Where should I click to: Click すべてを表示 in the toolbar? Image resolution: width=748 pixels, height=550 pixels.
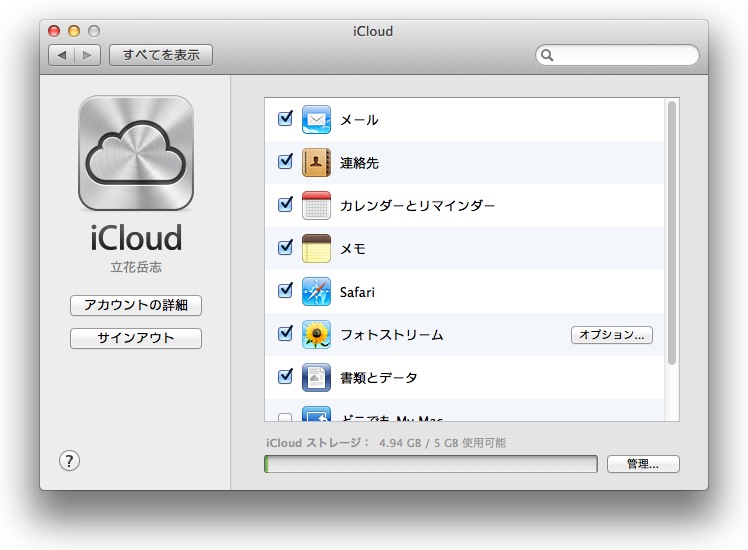pos(161,55)
